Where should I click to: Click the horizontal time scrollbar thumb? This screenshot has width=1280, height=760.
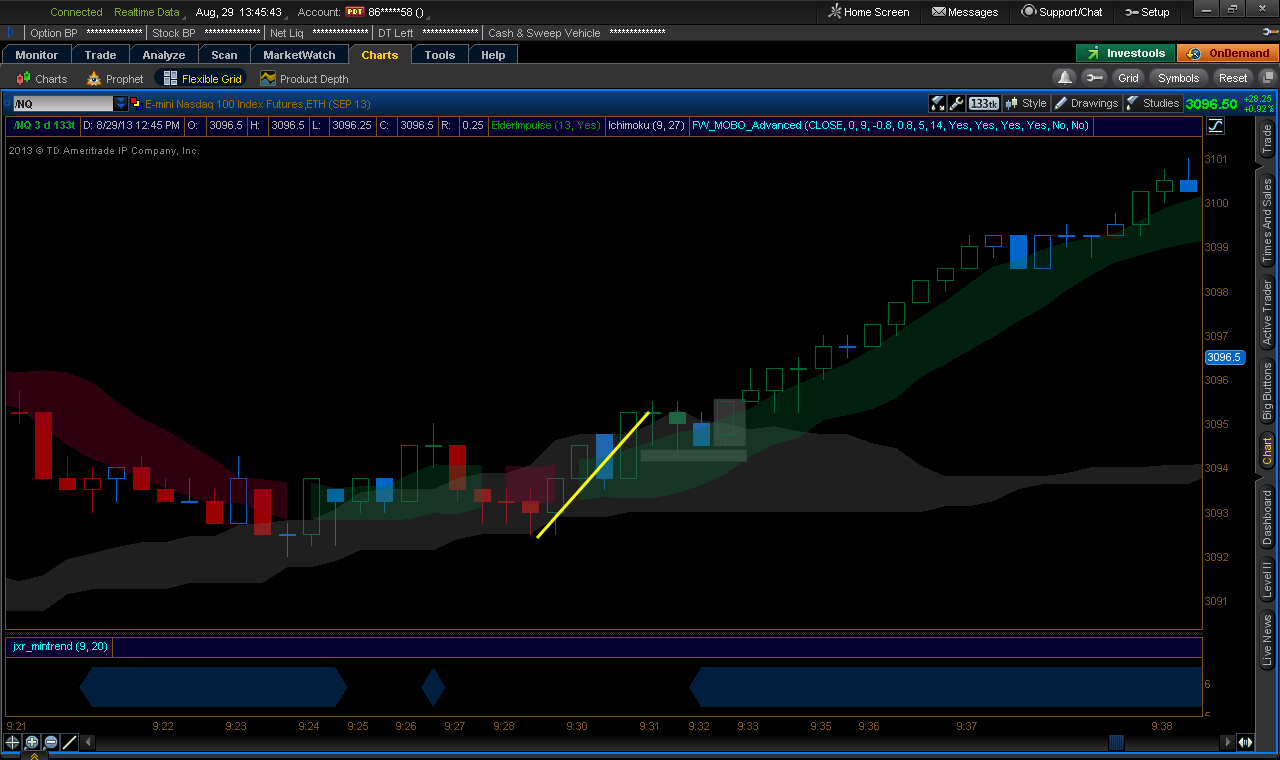point(1116,742)
